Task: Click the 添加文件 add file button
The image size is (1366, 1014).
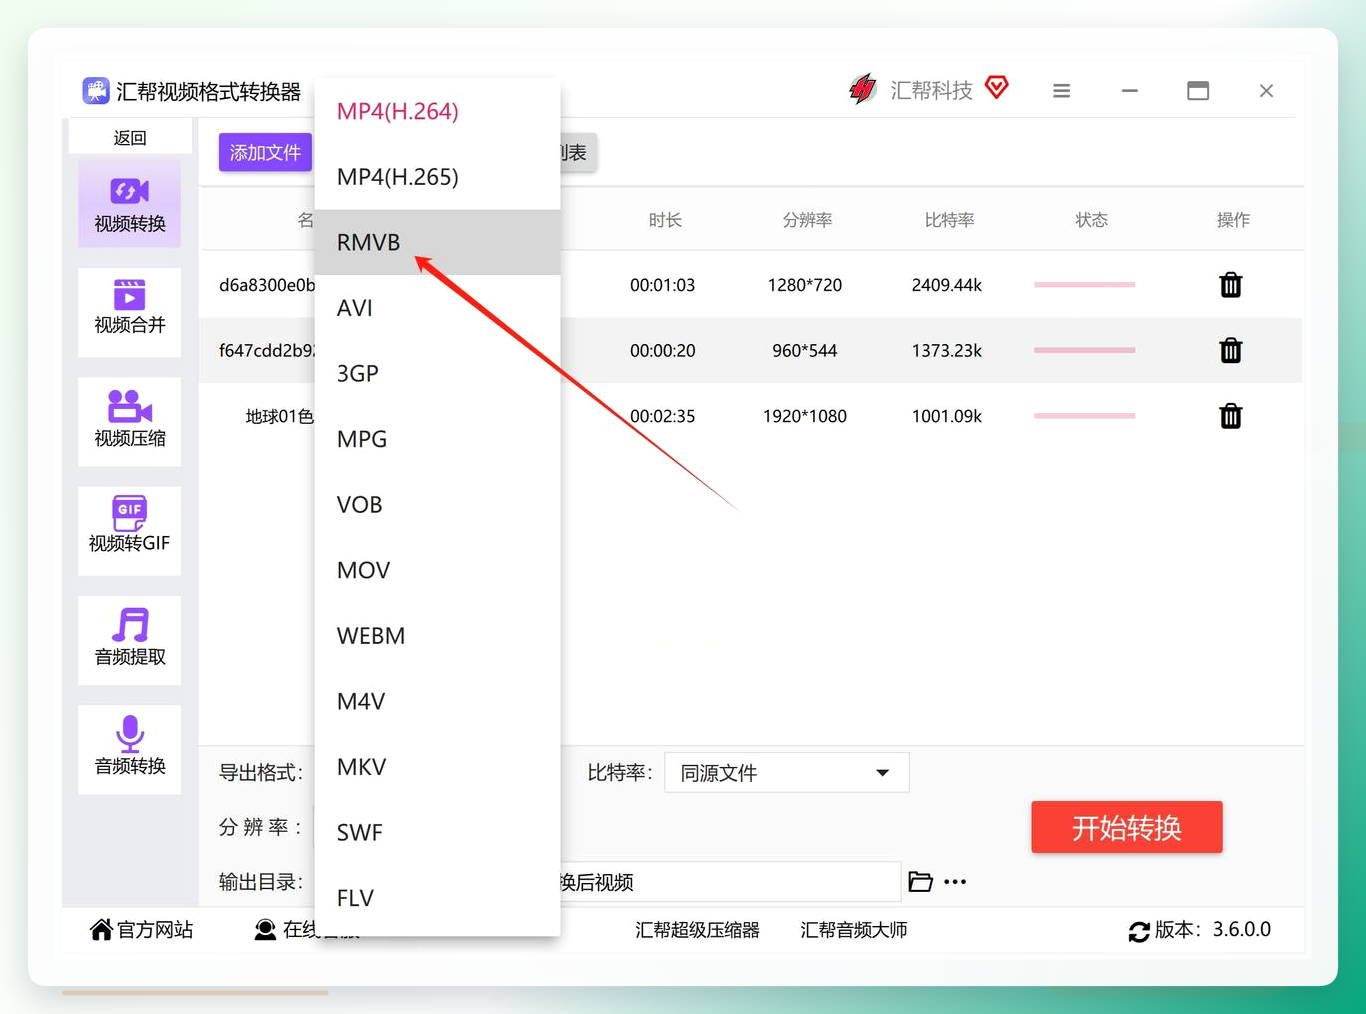Action: [265, 152]
